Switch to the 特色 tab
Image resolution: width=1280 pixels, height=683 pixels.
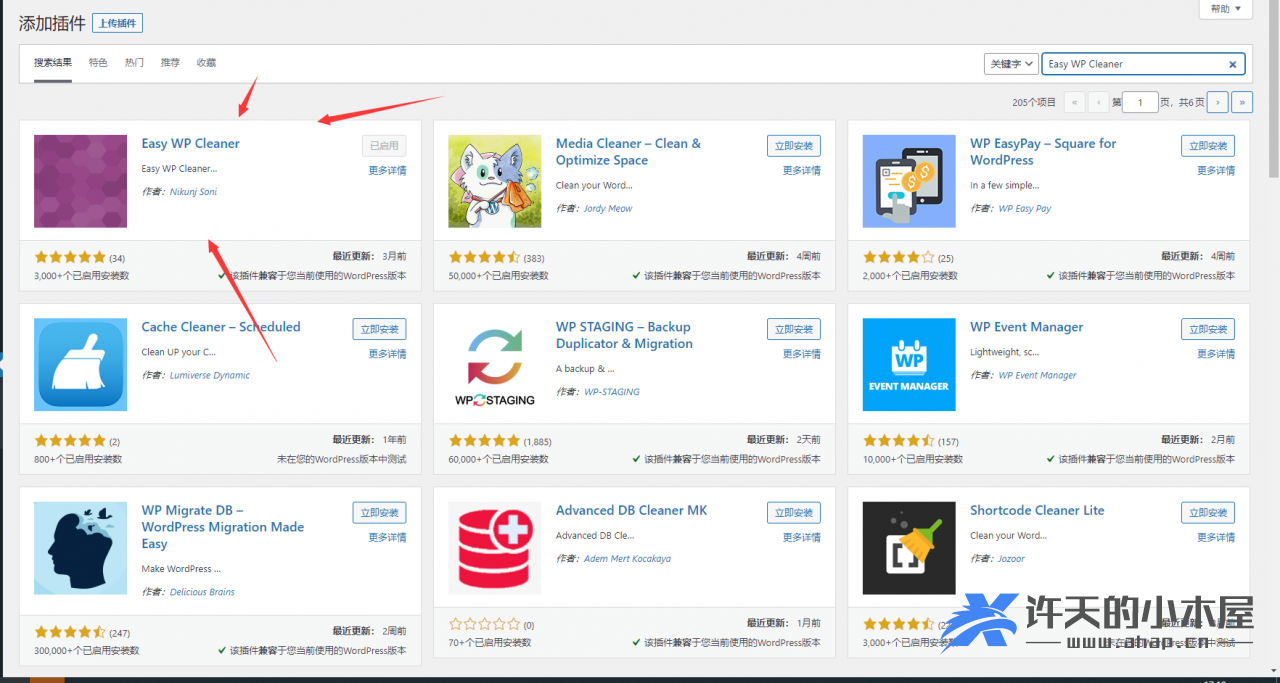98,63
